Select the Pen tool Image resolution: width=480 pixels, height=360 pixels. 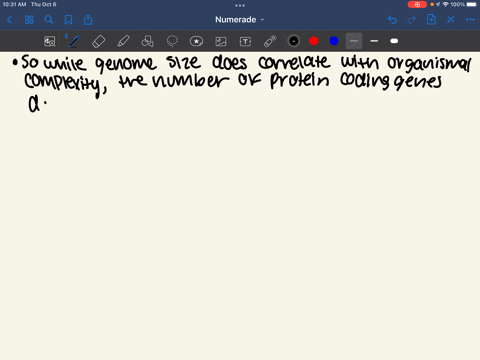[74, 41]
